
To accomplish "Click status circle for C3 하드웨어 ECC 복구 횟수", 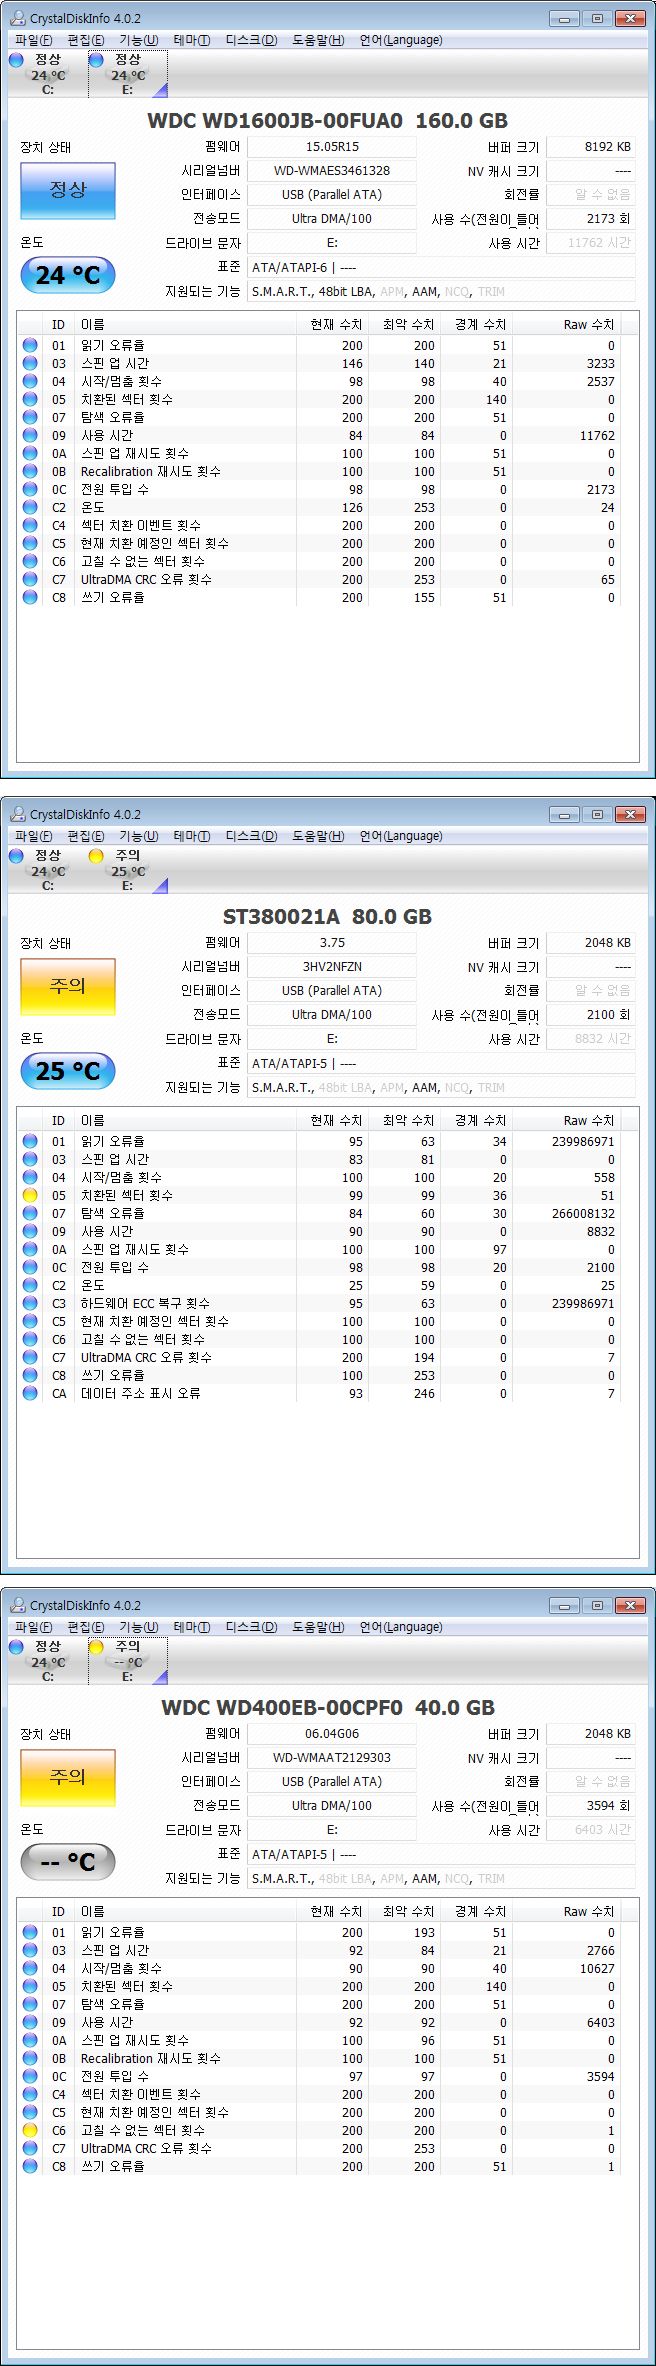I will (x=30, y=1303).
